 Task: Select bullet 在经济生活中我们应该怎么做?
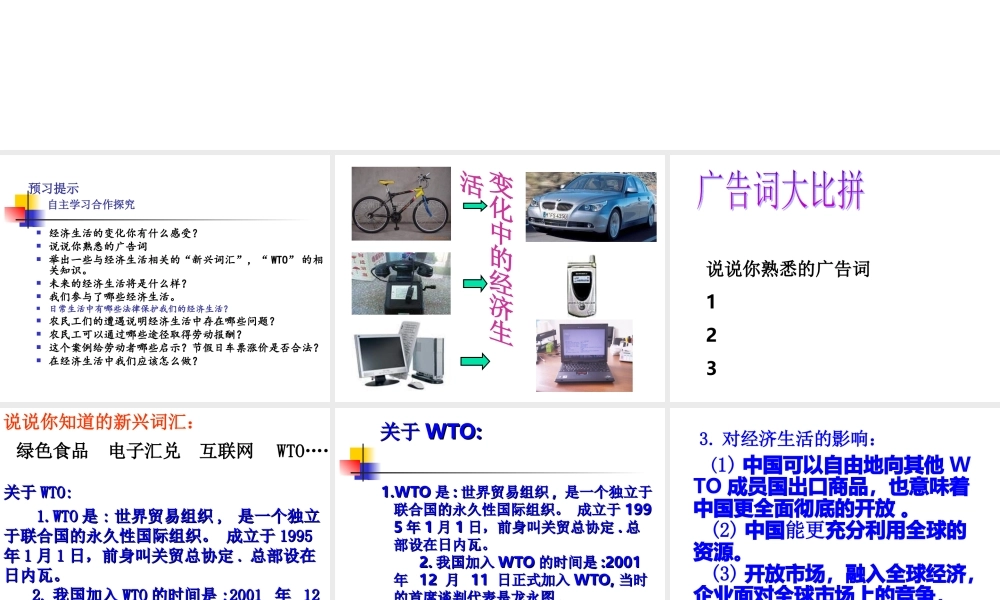click(124, 361)
